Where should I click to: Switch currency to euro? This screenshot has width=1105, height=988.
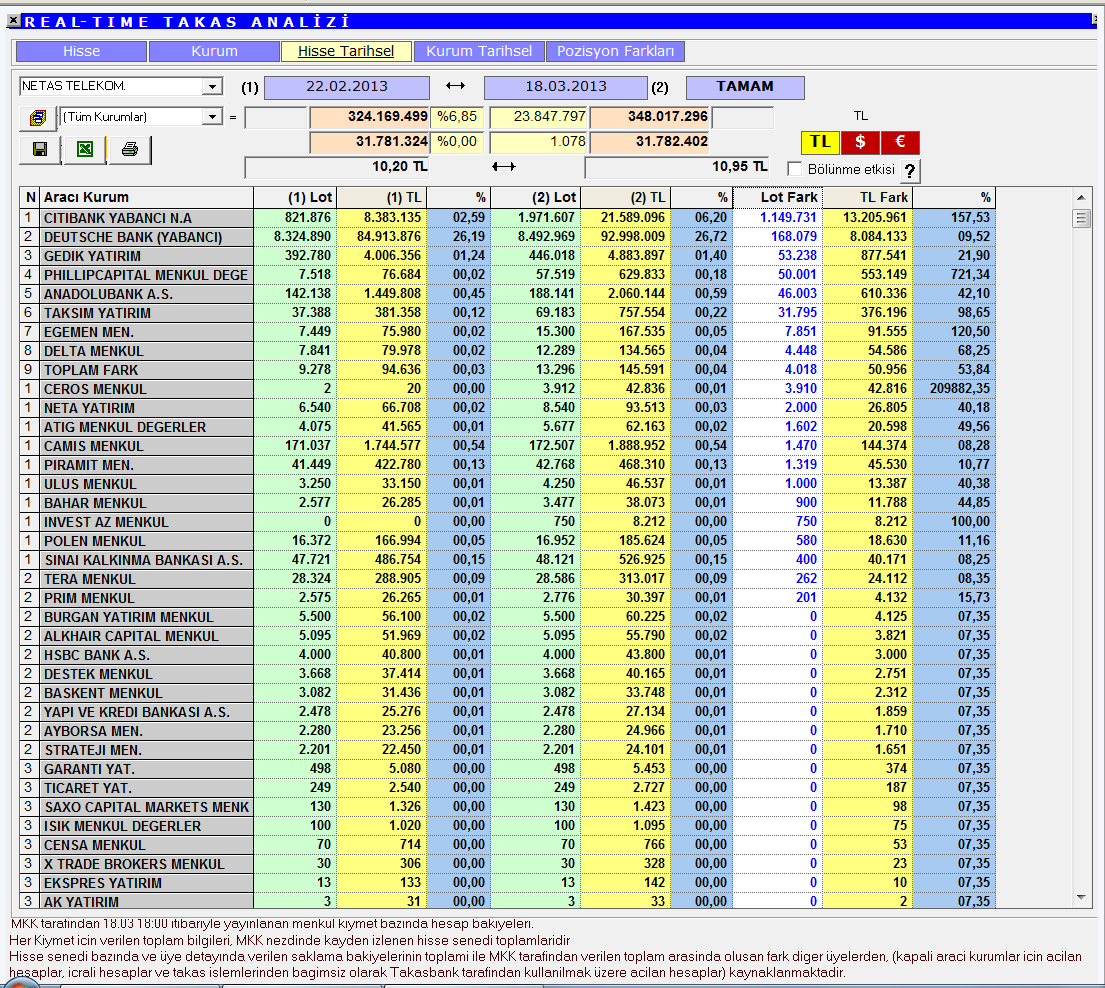pyautogui.click(x=900, y=142)
